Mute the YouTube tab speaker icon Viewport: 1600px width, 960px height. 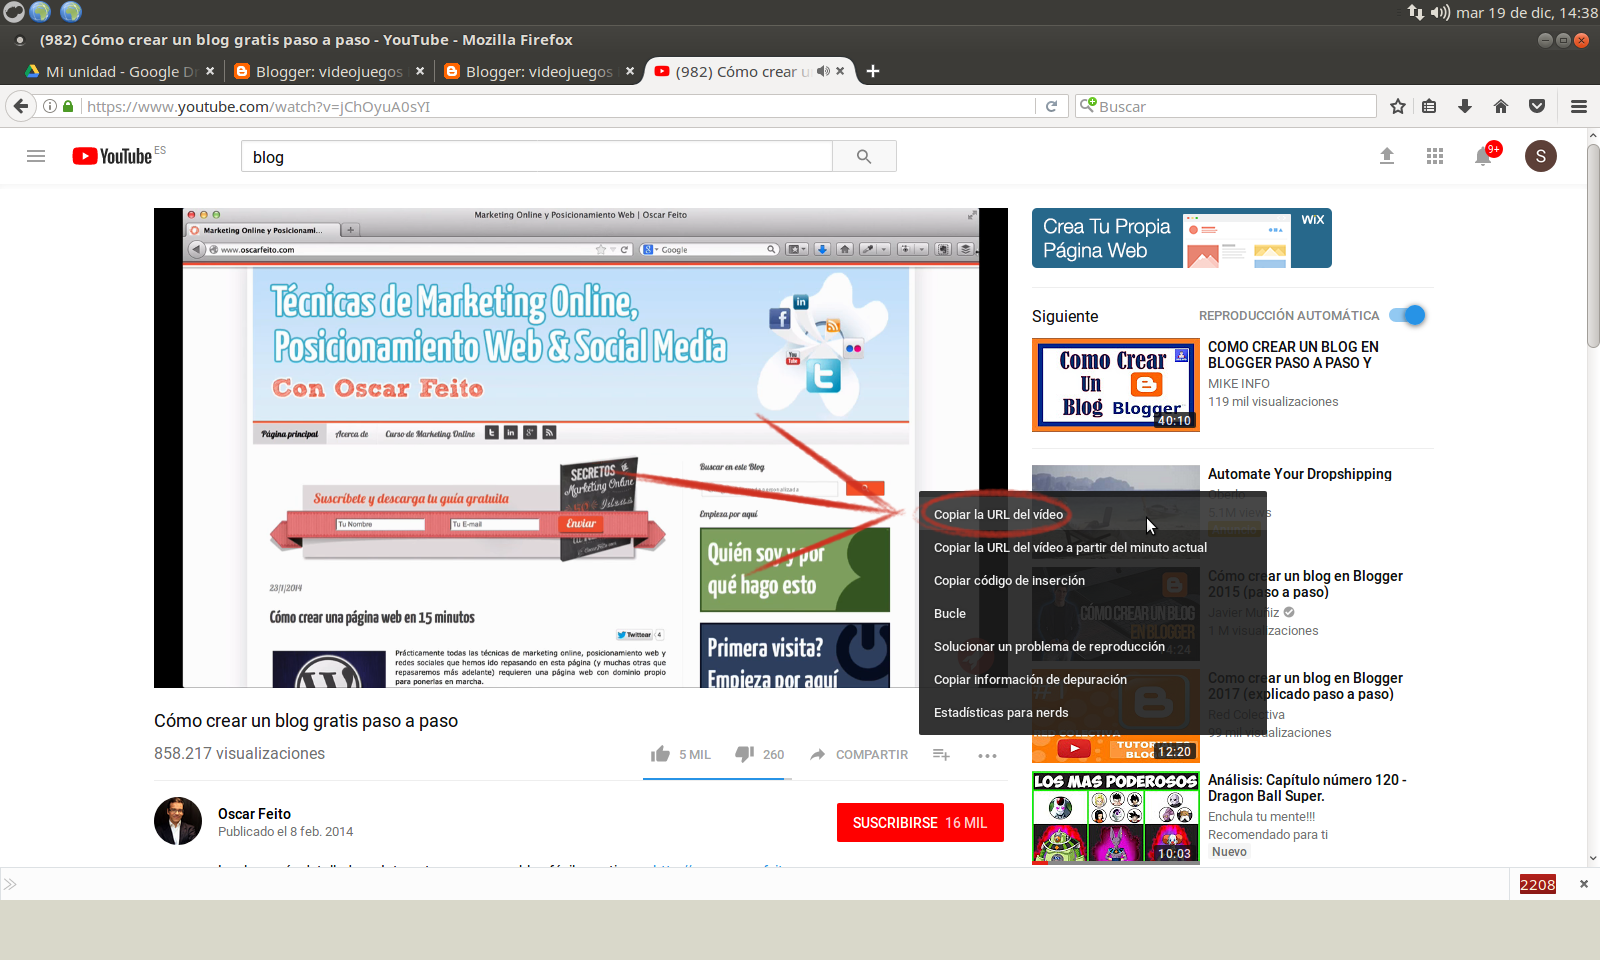coord(823,71)
